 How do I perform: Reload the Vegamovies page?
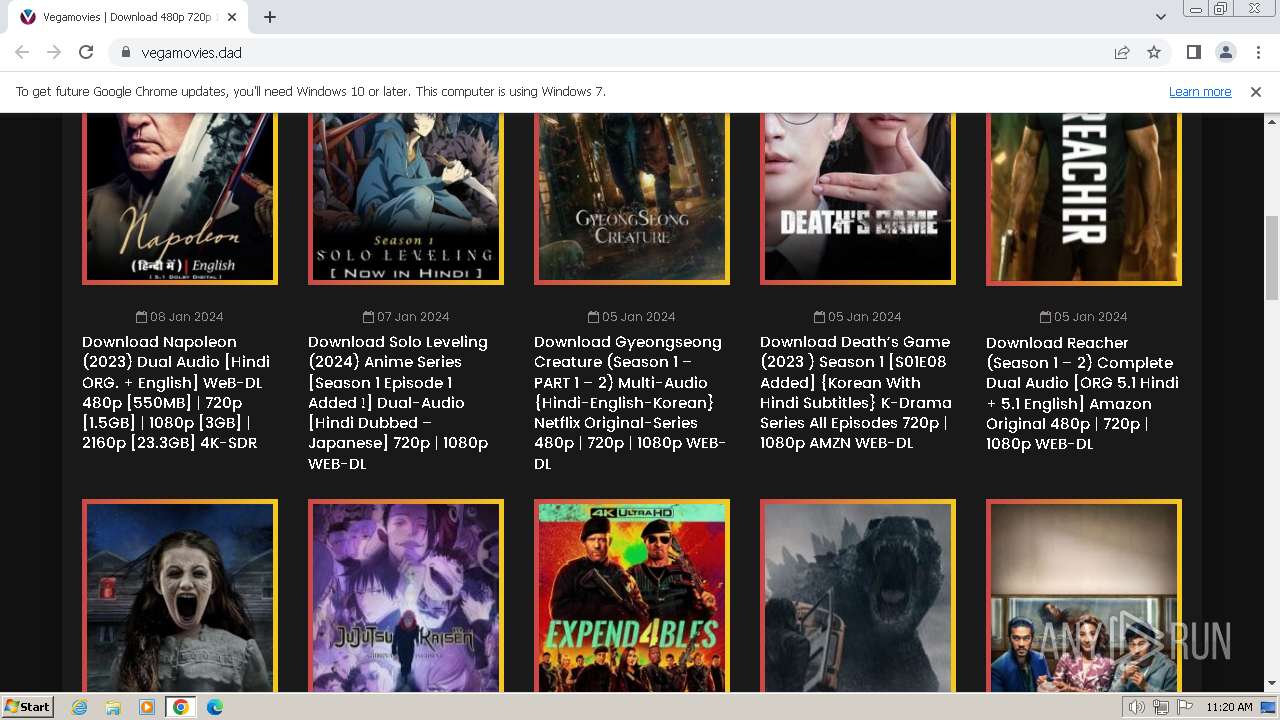pyautogui.click(x=86, y=52)
